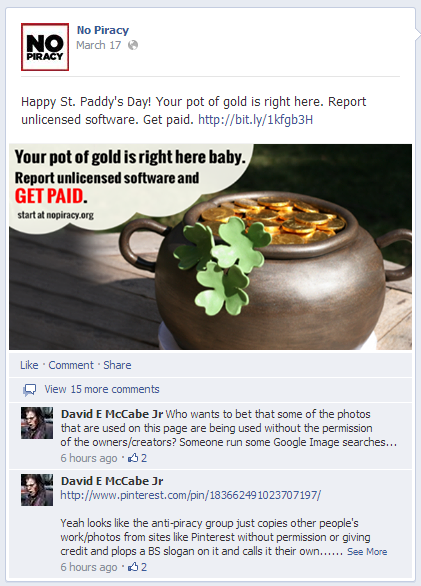The height and width of the screenshot is (586, 421).
Task: Open David McCabe's avatar on first comment
Action: coord(37,423)
